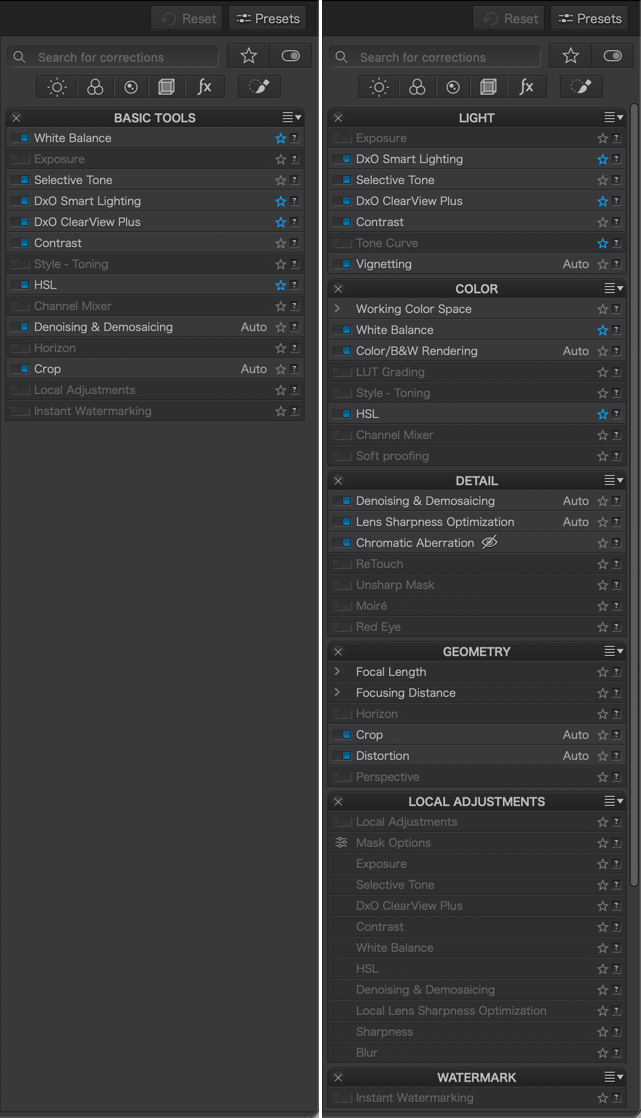Disable Color/B&W Rendering toggle

[342, 351]
